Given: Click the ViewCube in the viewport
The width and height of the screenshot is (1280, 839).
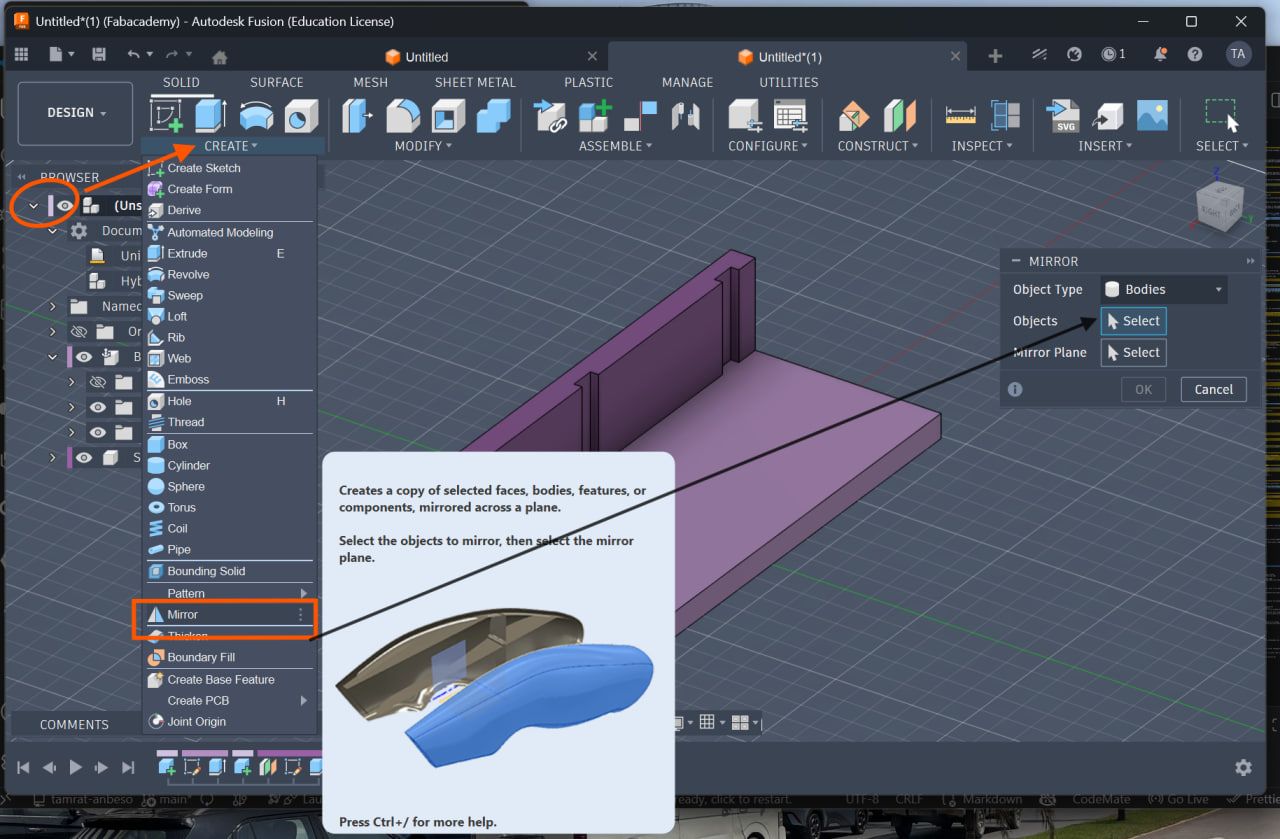Looking at the screenshot, I should [x=1220, y=205].
